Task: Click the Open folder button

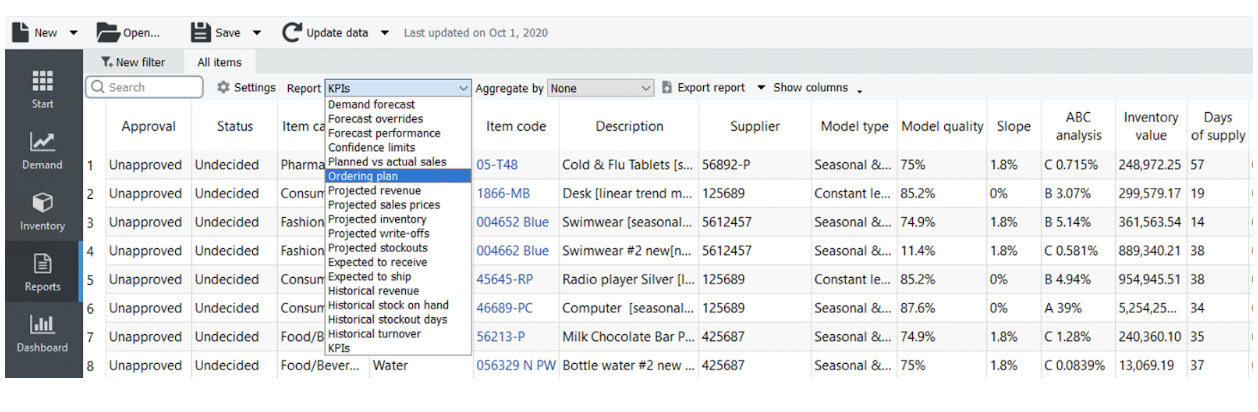Action: point(128,33)
